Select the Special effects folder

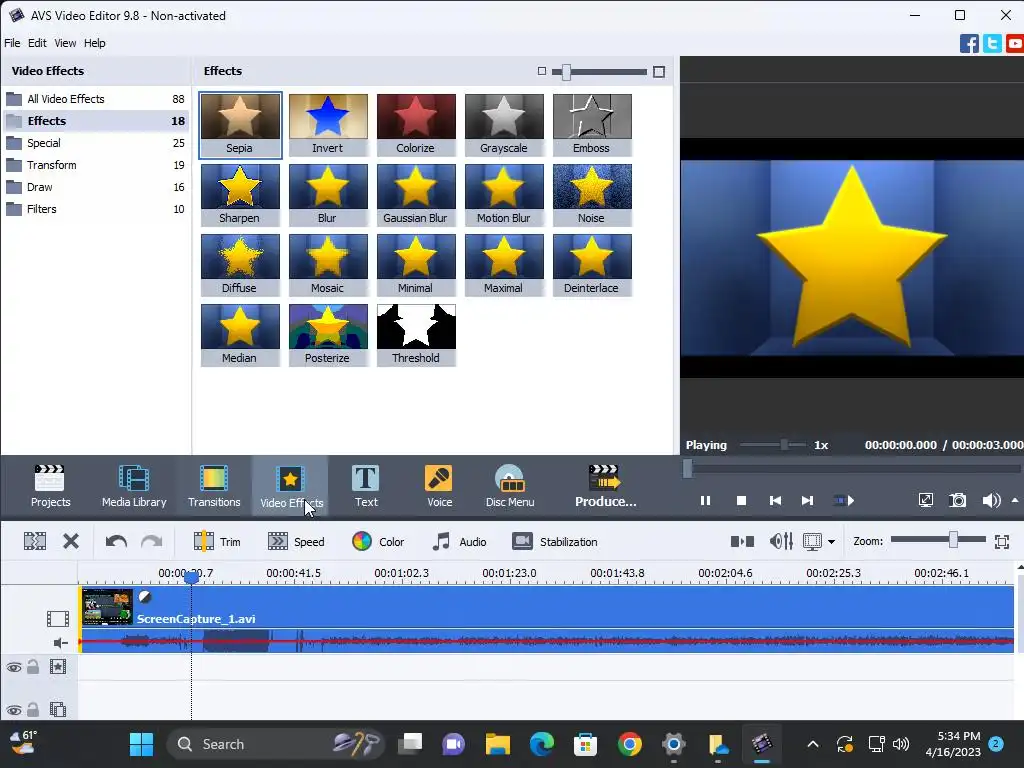[x=95, y=143]
